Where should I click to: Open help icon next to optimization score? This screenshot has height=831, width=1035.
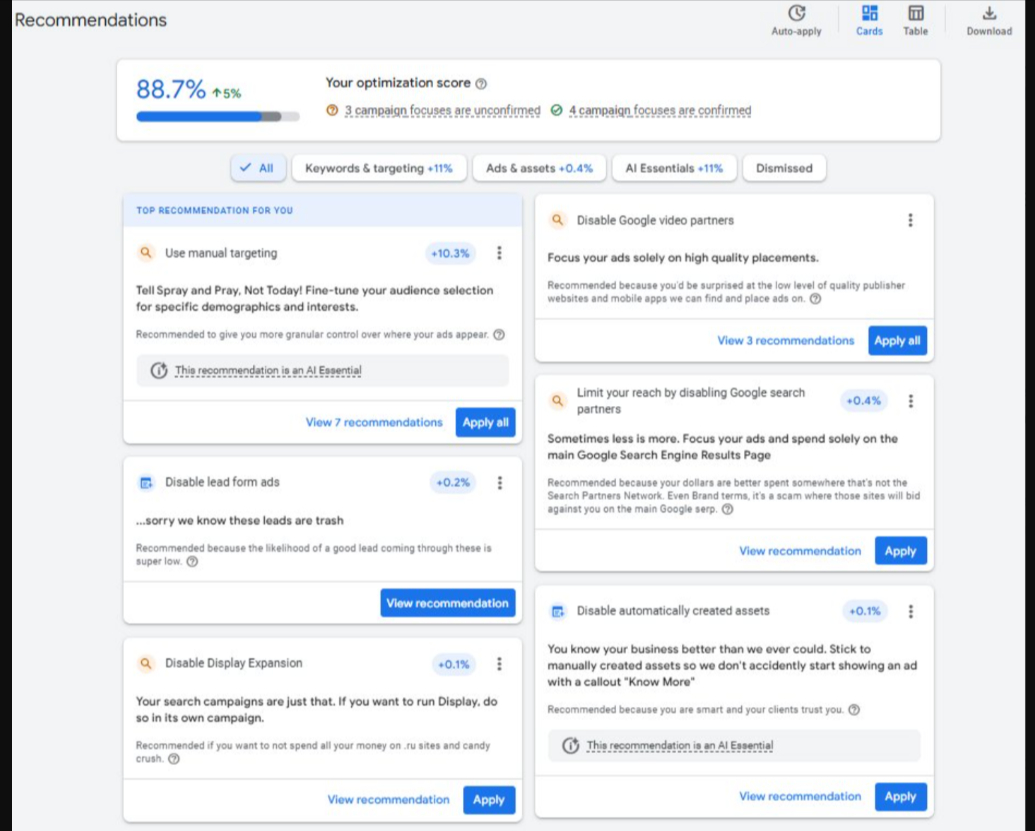pyautogui.click(x=481, y=84)
